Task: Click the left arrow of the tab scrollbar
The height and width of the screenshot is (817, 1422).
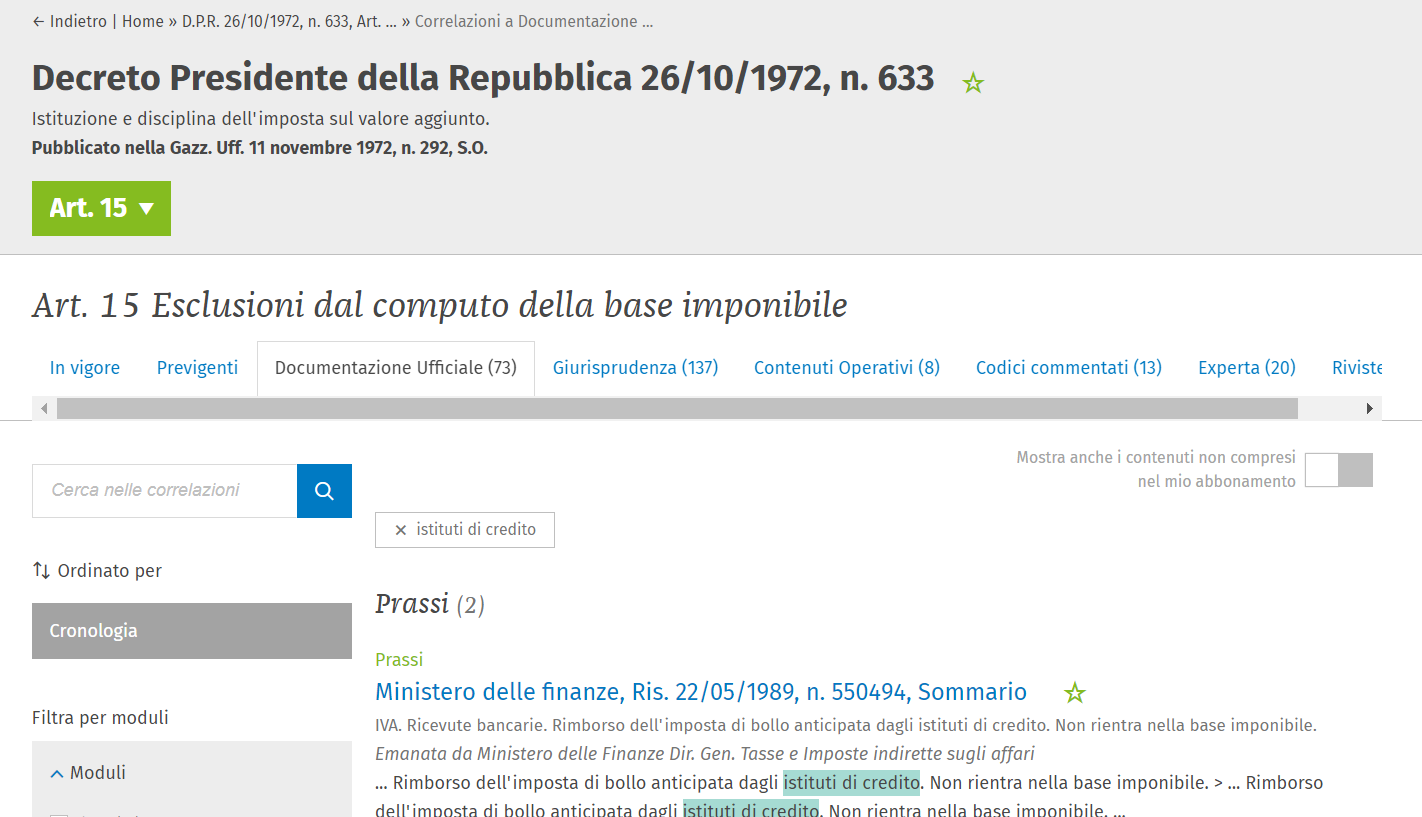Action: click(44, 409)
